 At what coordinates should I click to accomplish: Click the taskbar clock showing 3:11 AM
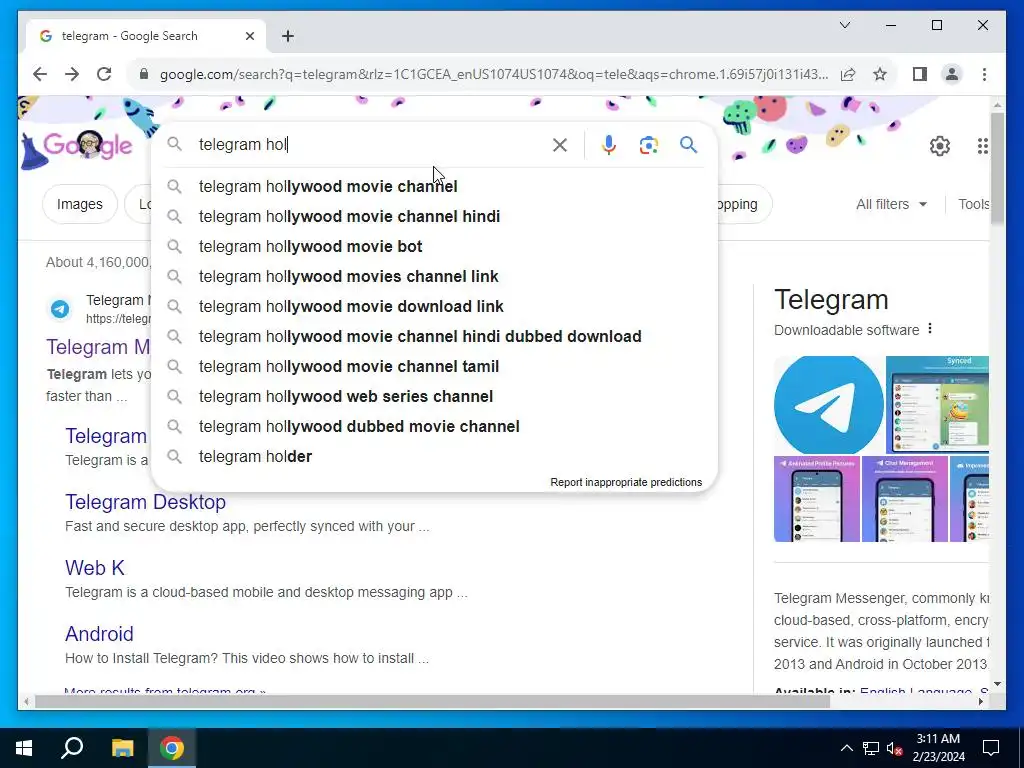[x=938, y=748]
